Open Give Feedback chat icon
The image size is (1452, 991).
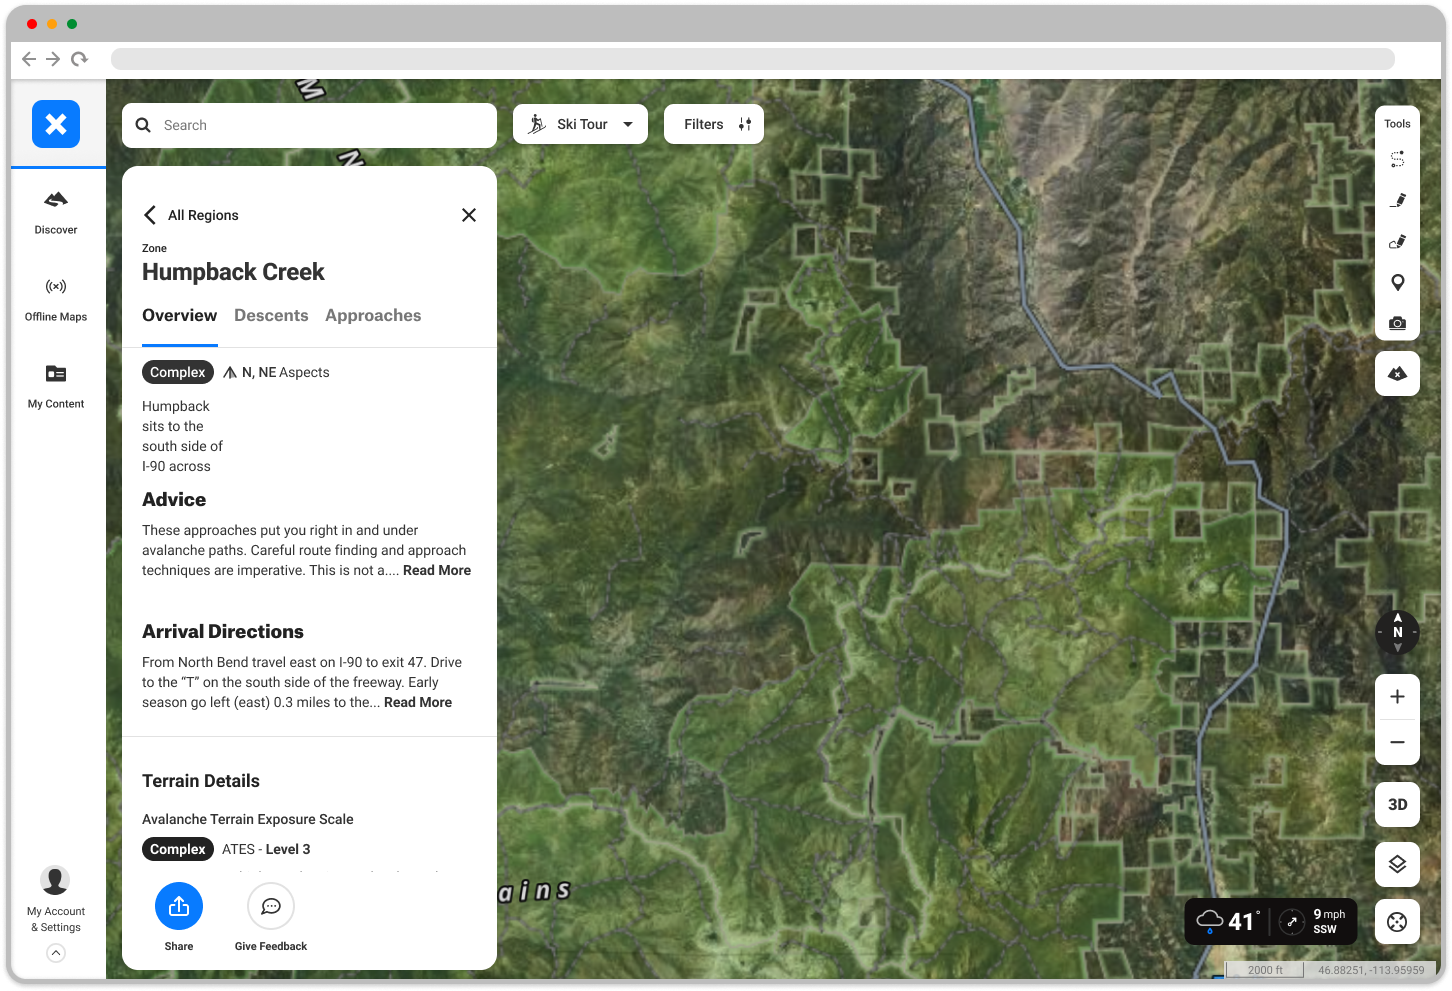click(x=271, y=906)
